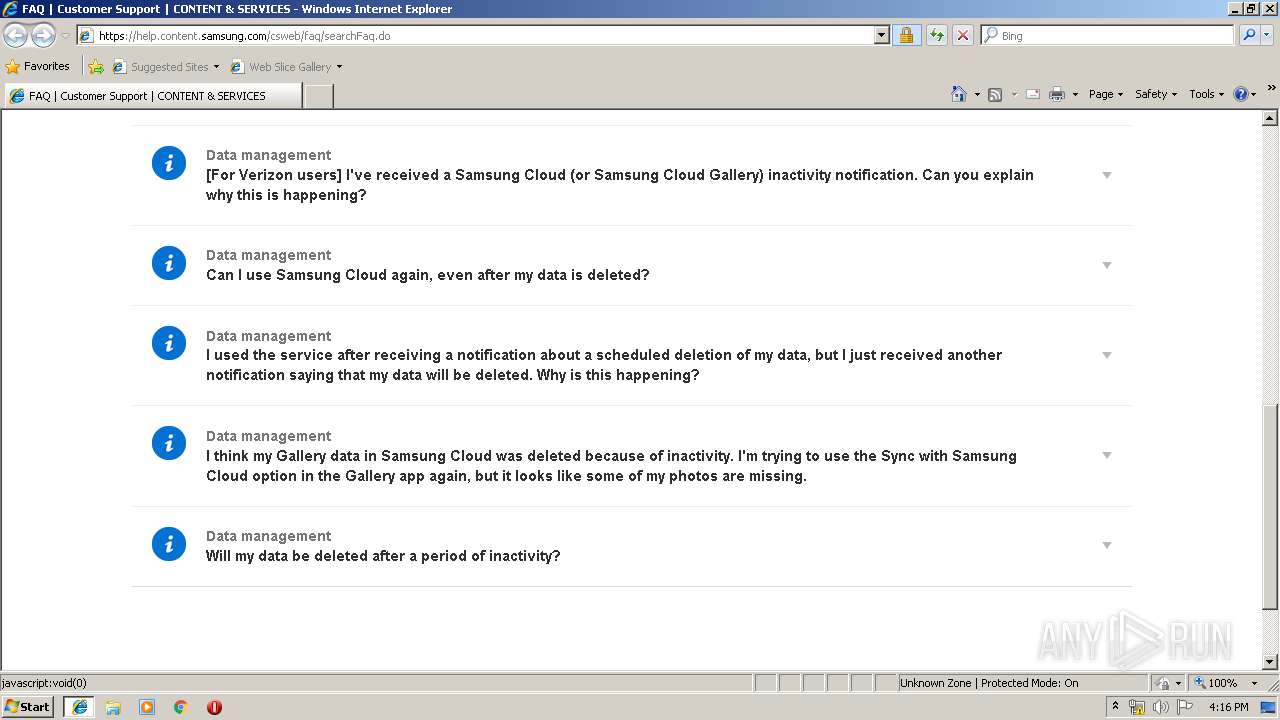Click the browser Back arrow button
This screenshot has width=1280, height=720.
tap(15, 35)
